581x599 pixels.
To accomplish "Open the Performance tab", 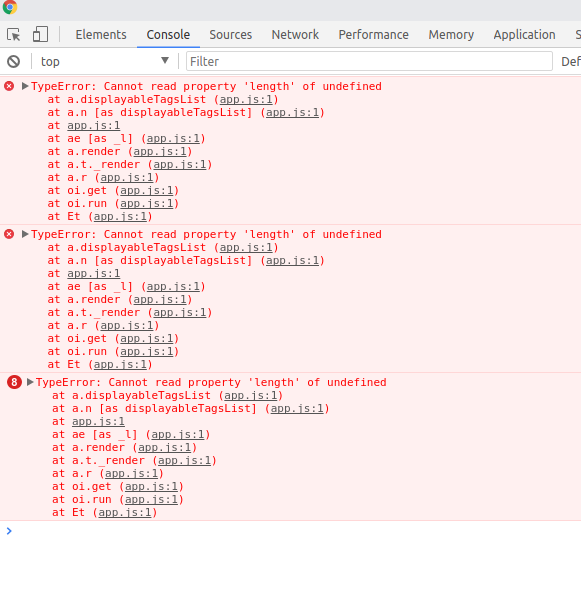I will click(374, 35).
